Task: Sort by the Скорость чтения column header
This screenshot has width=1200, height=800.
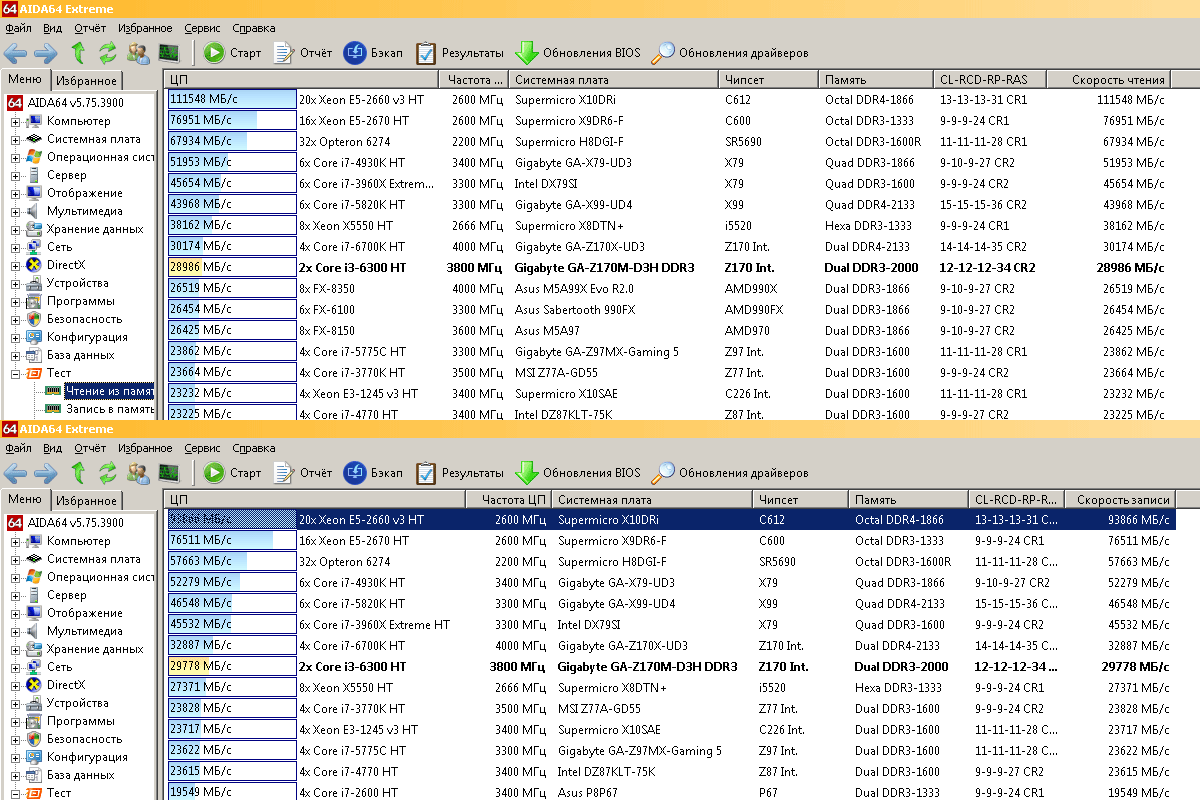Action: point(1118,80)
